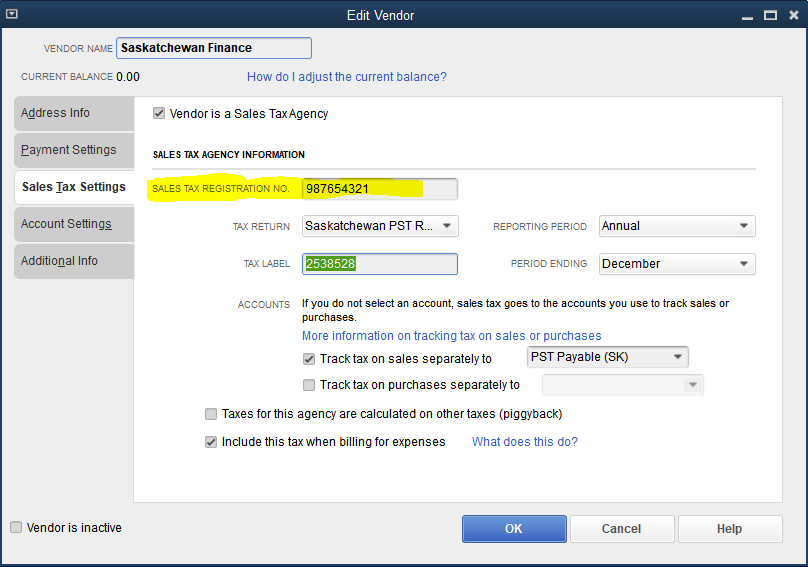Screen dimensions: 808x567
Task: Switch to the Address Info tab
Action: pyautogui.click(x=74, y=113)
